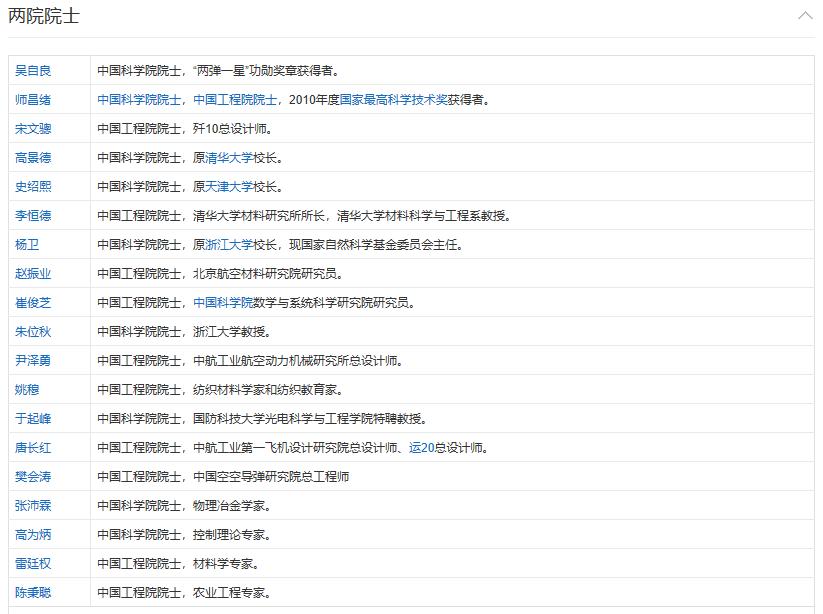Select '北京航空材料研究院研究员' text

point(265,274)
